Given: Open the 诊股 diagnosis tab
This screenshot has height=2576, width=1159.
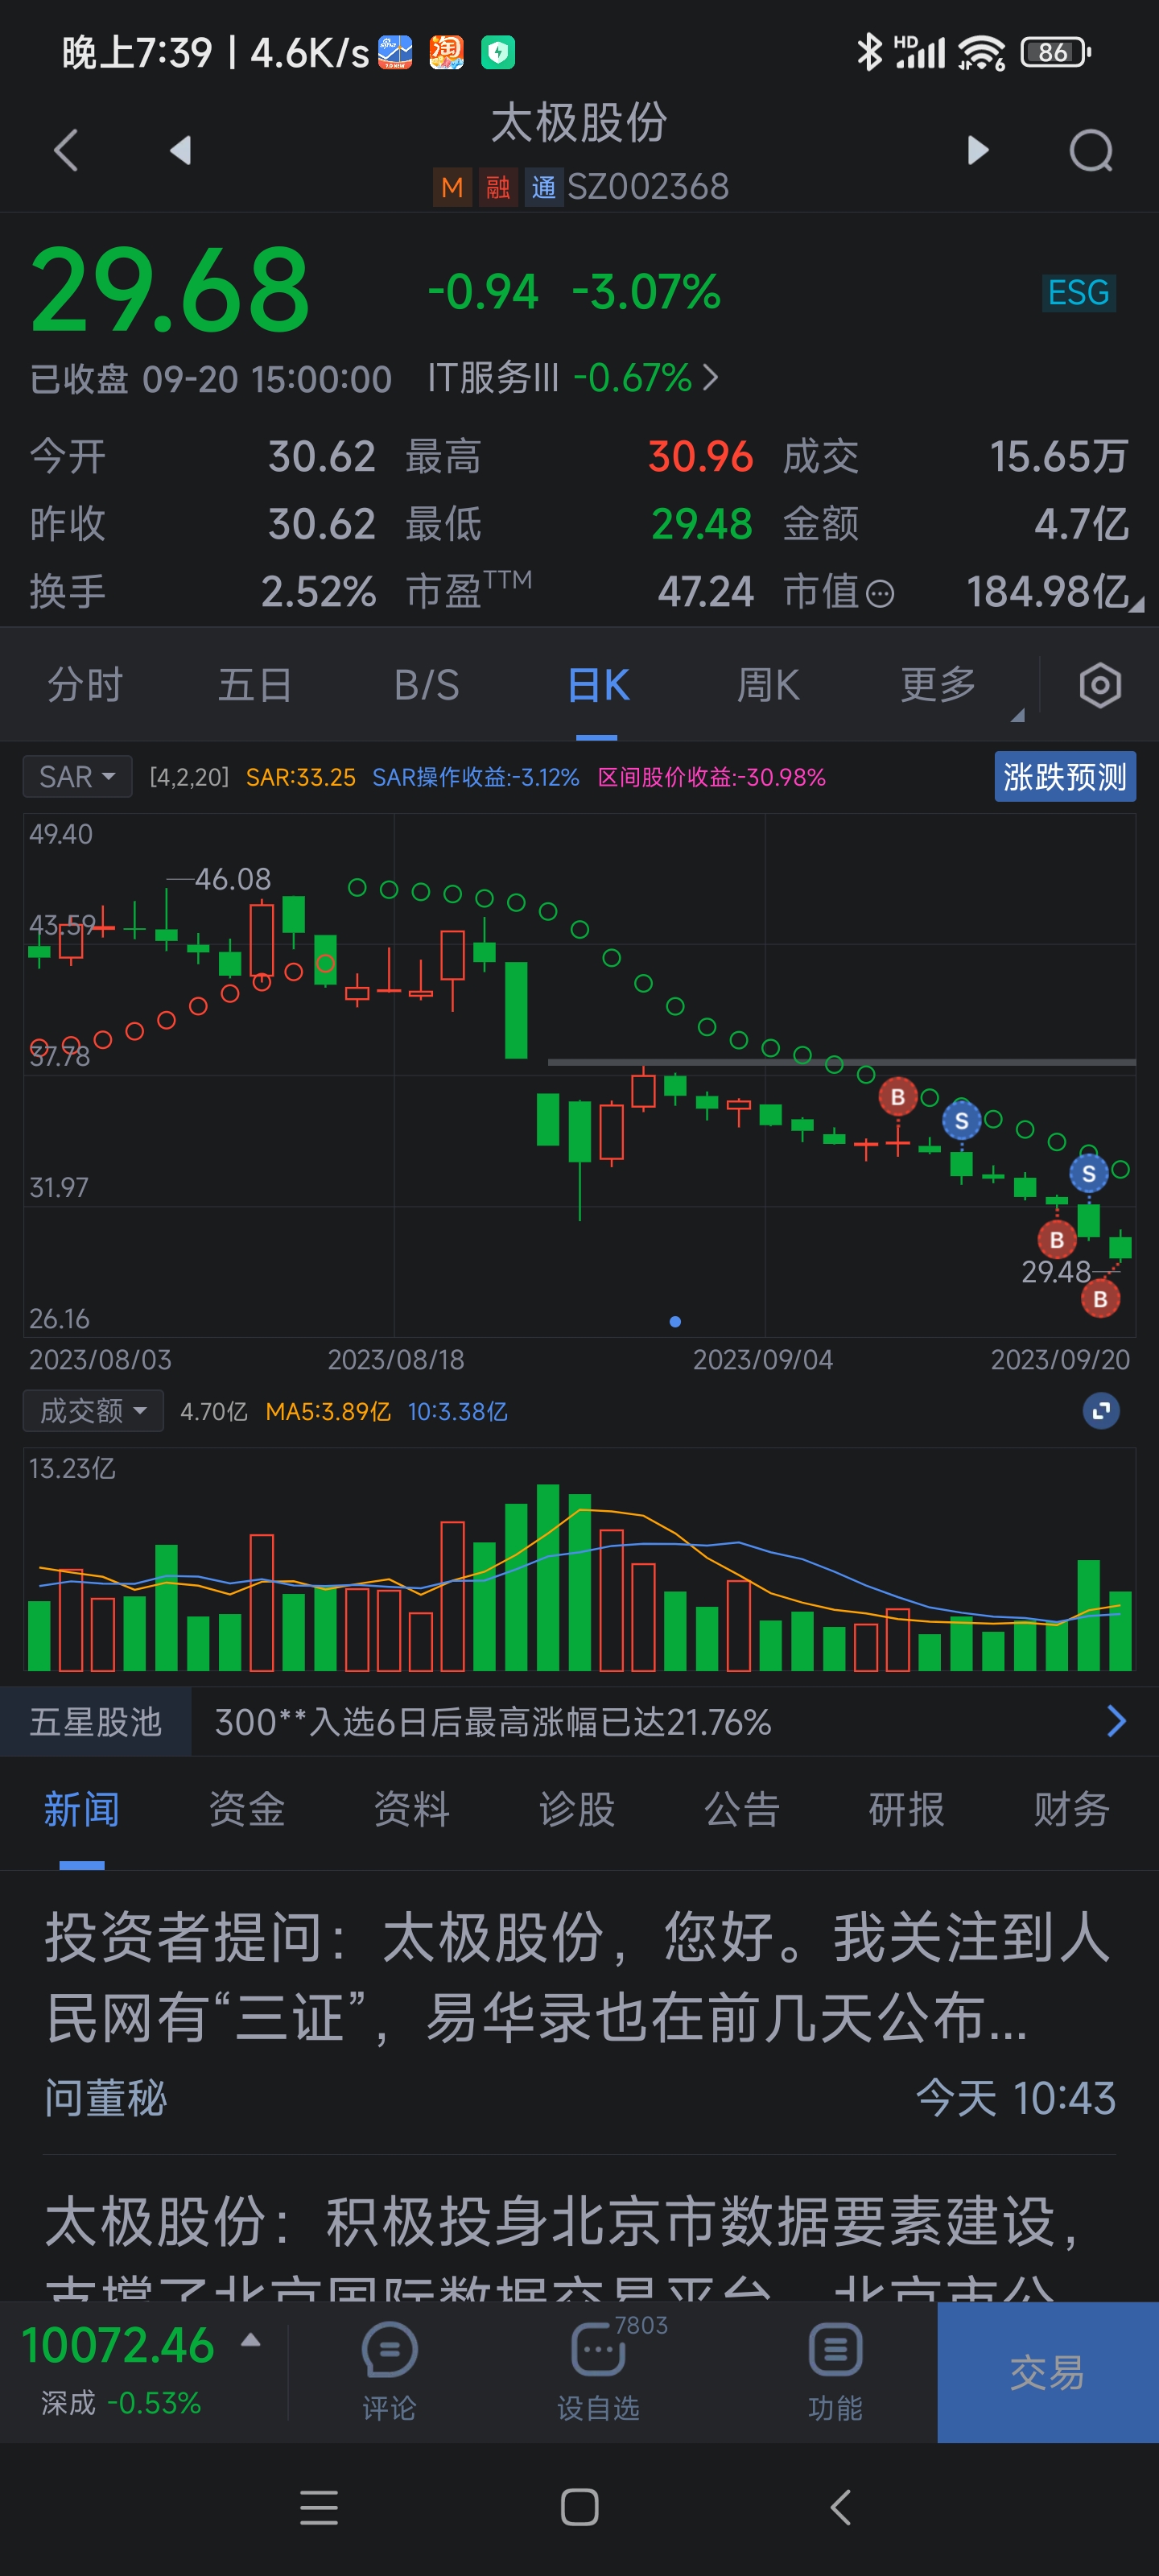Looking at the screenshot, I should (577, 1810).
